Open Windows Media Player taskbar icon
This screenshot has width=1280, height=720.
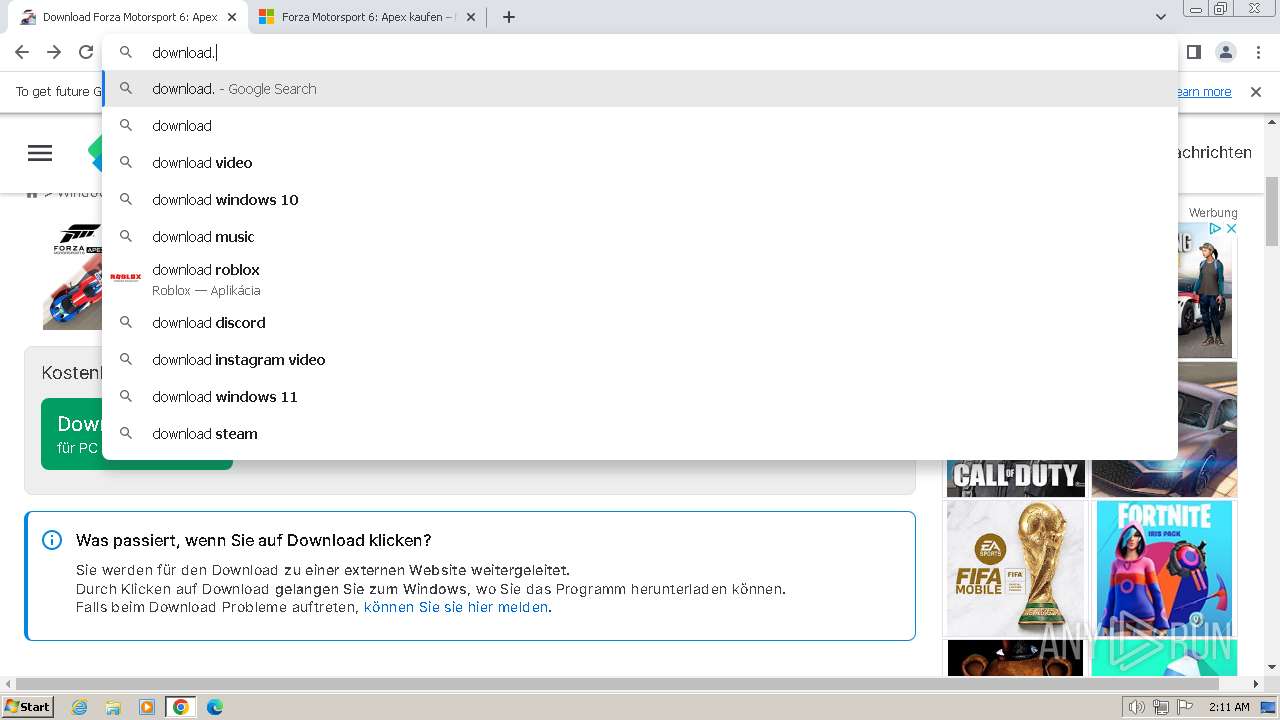[147, 707]
